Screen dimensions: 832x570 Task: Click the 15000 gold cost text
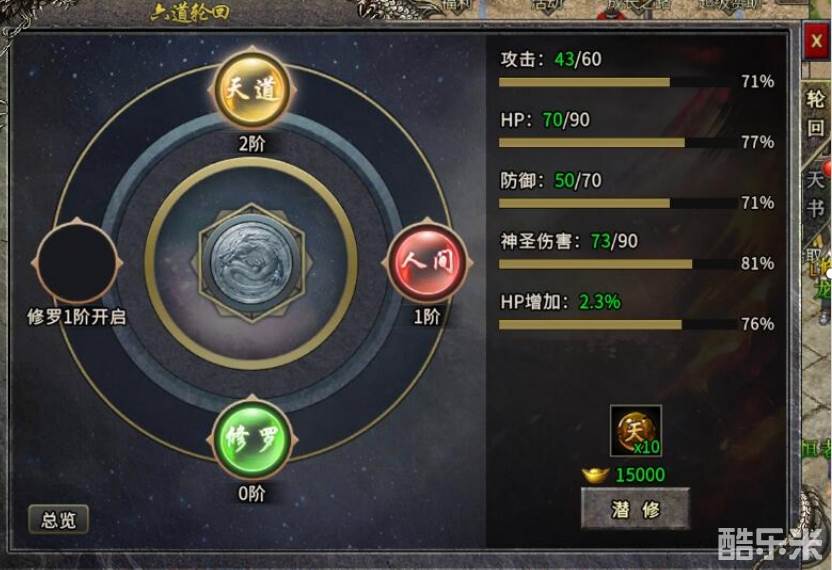[x=640, y=474]
